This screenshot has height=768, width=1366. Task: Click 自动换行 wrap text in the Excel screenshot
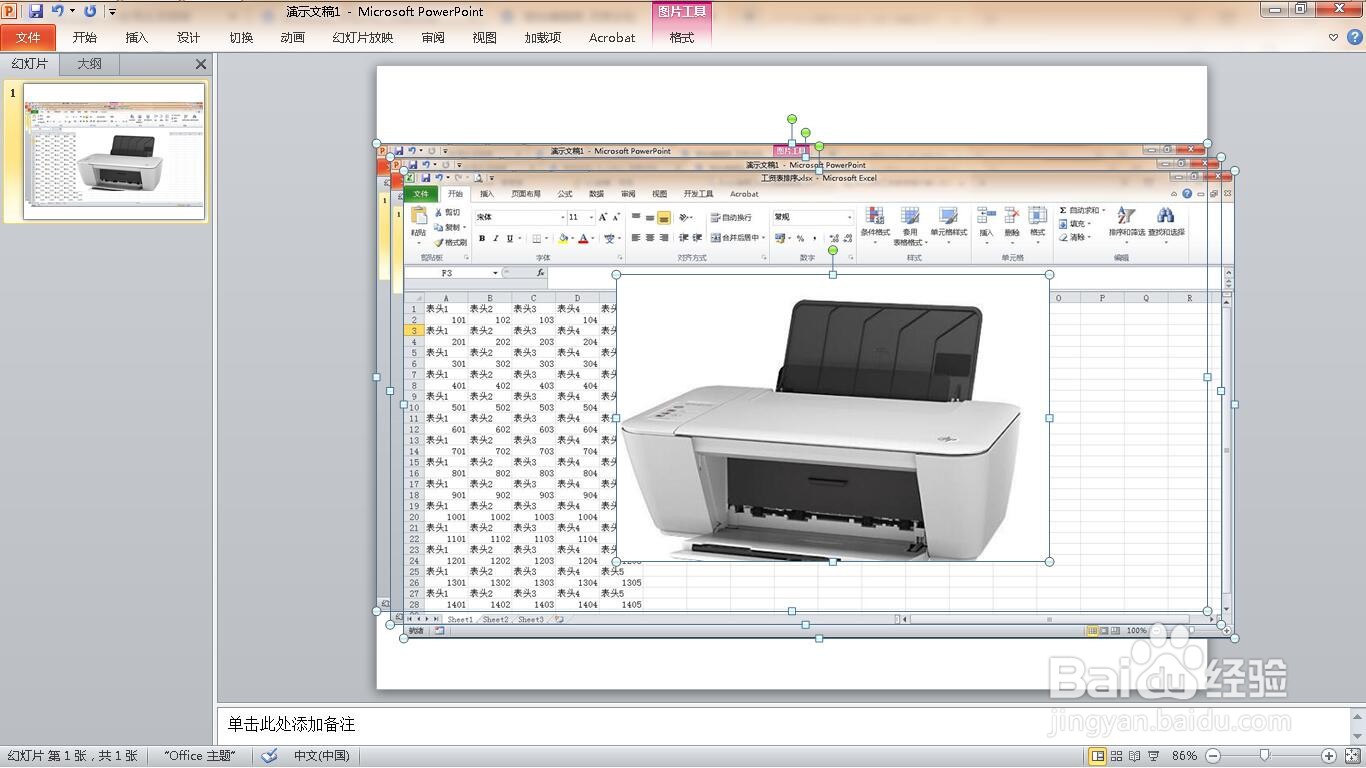731,217
